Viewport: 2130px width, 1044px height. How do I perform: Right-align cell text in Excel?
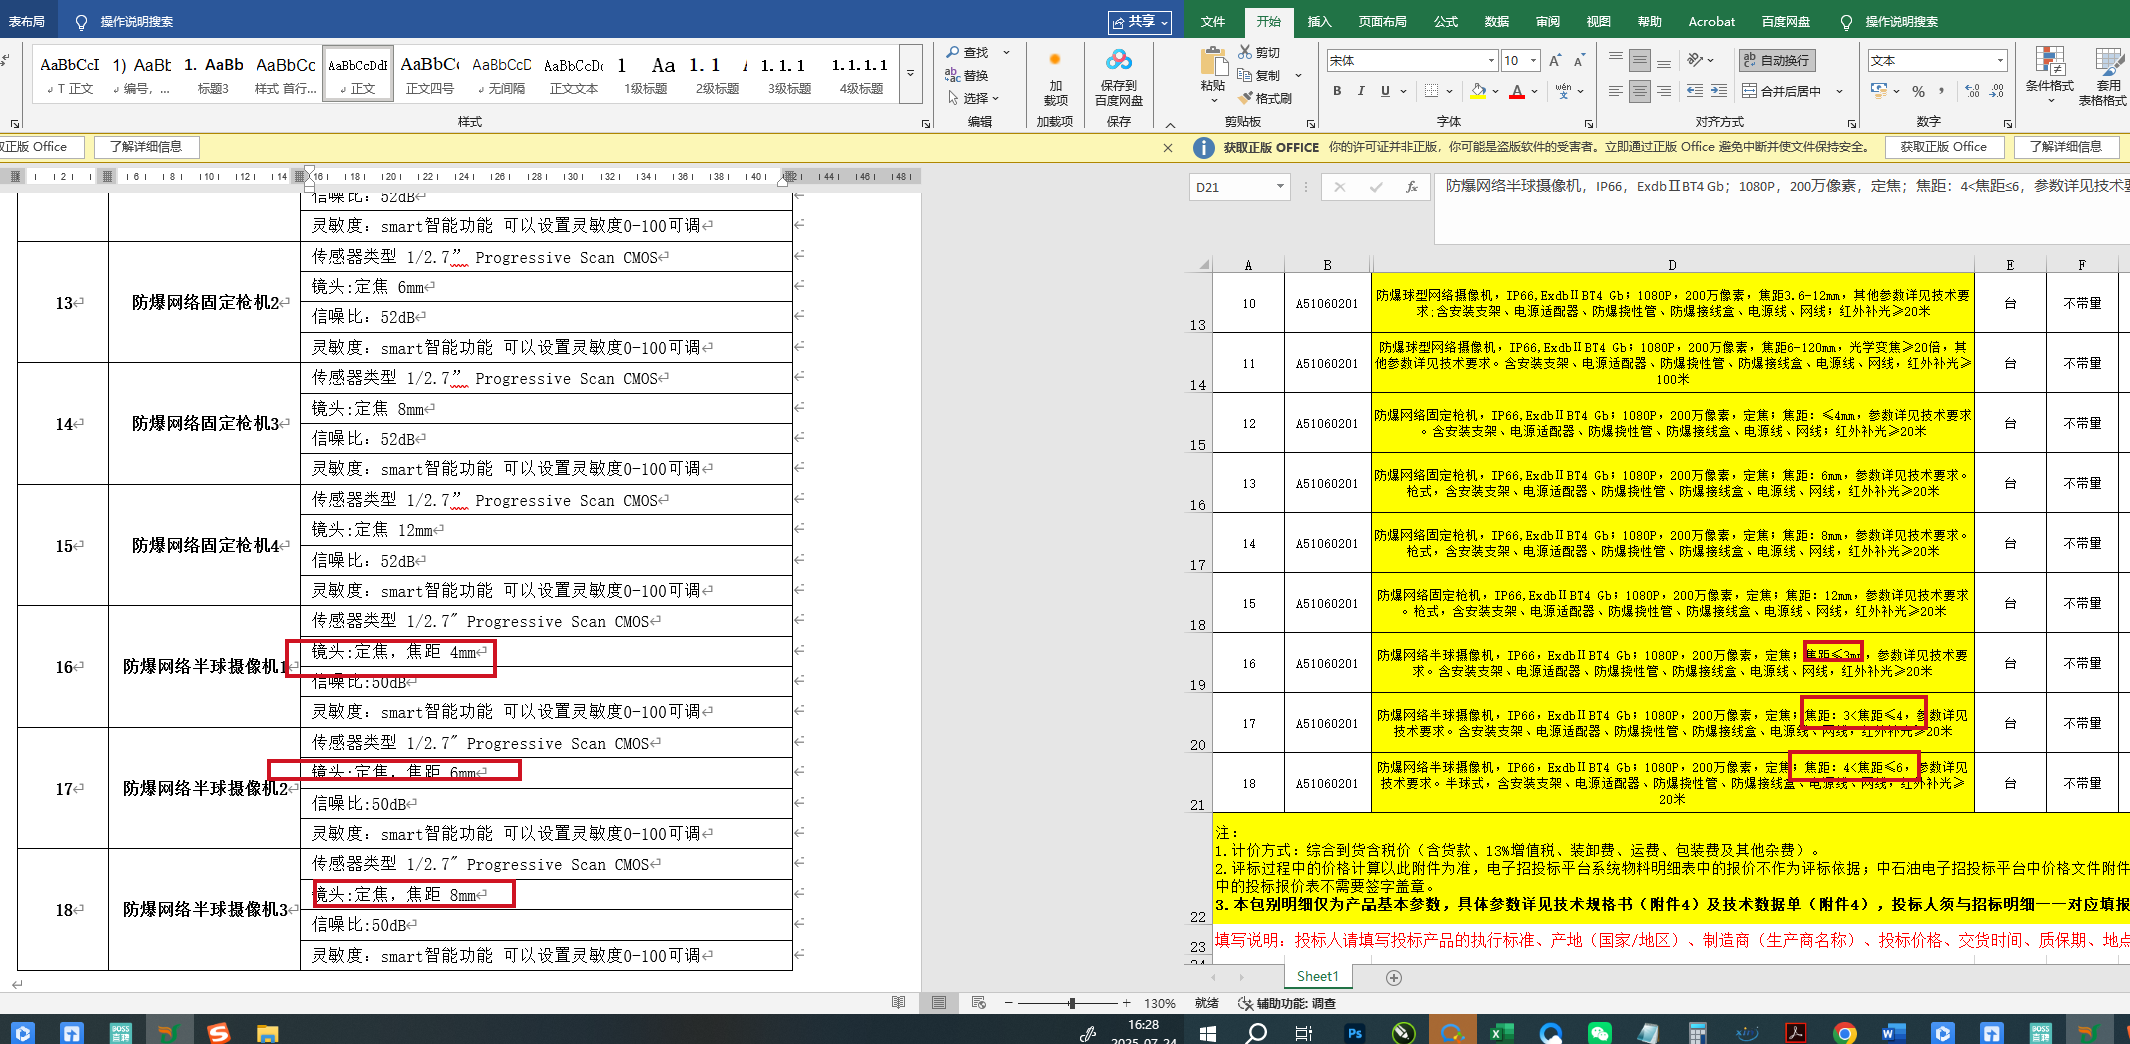coord(1664,91)
